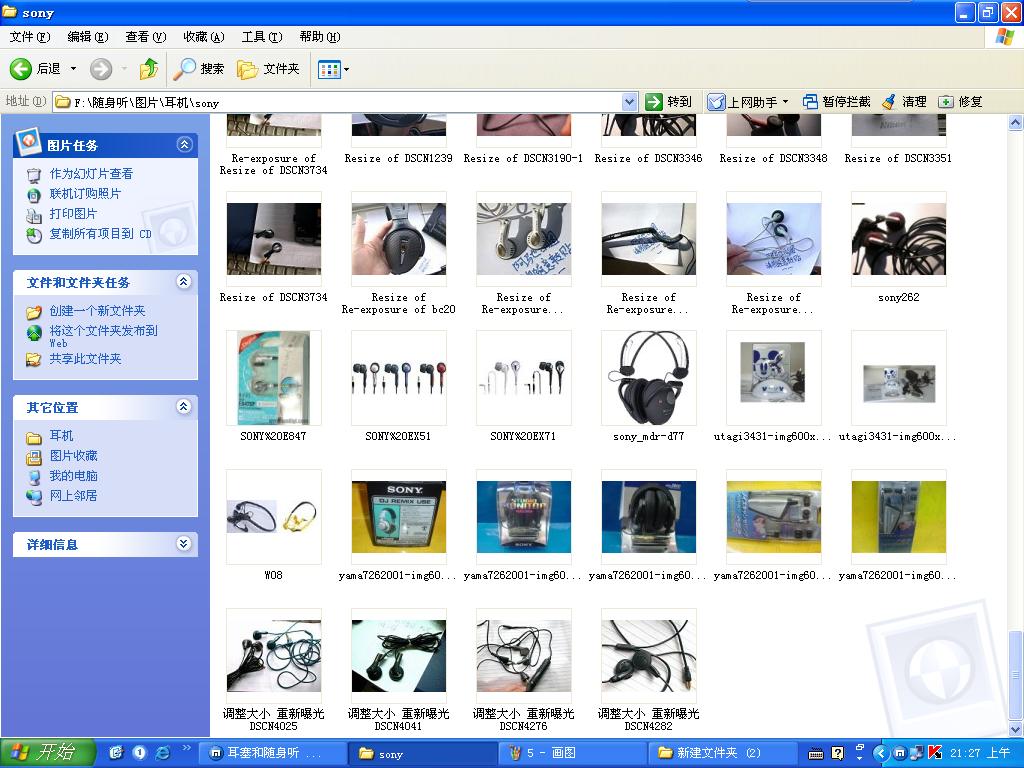Click the Back arrow icon

pyautogui.click(x=21, y=69)
